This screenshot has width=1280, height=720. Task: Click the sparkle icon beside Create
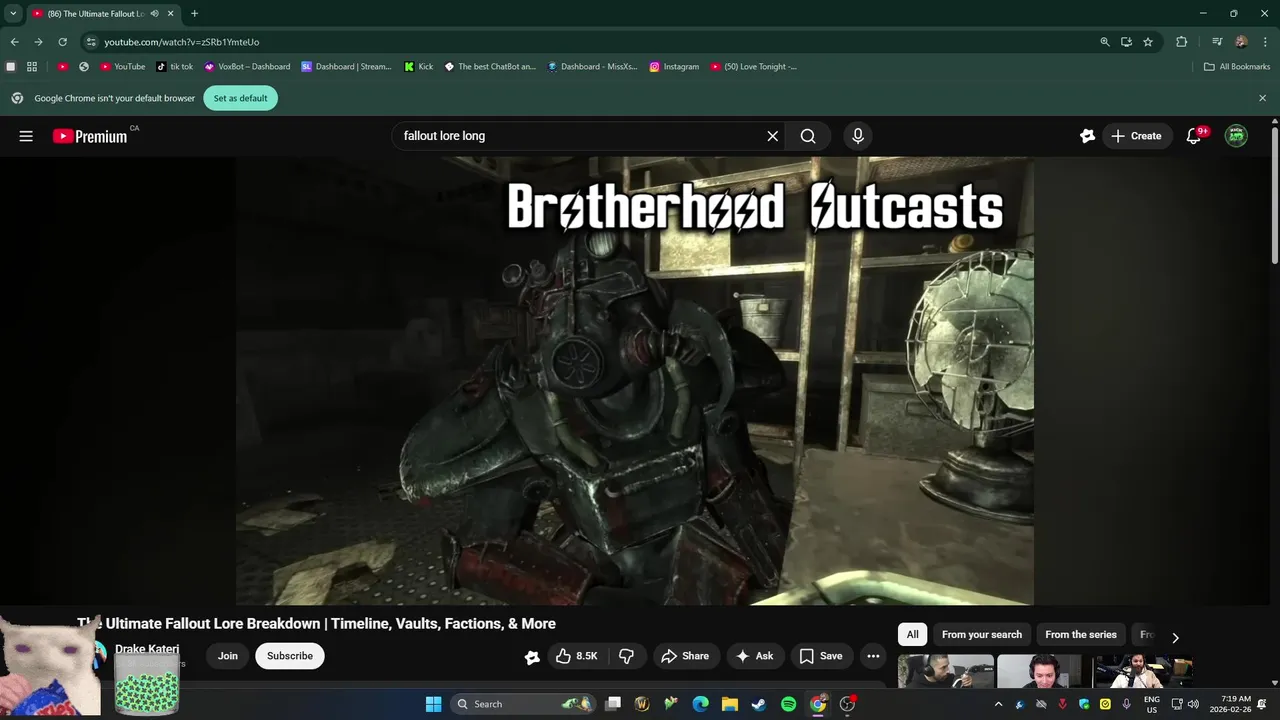[1088, 136]
